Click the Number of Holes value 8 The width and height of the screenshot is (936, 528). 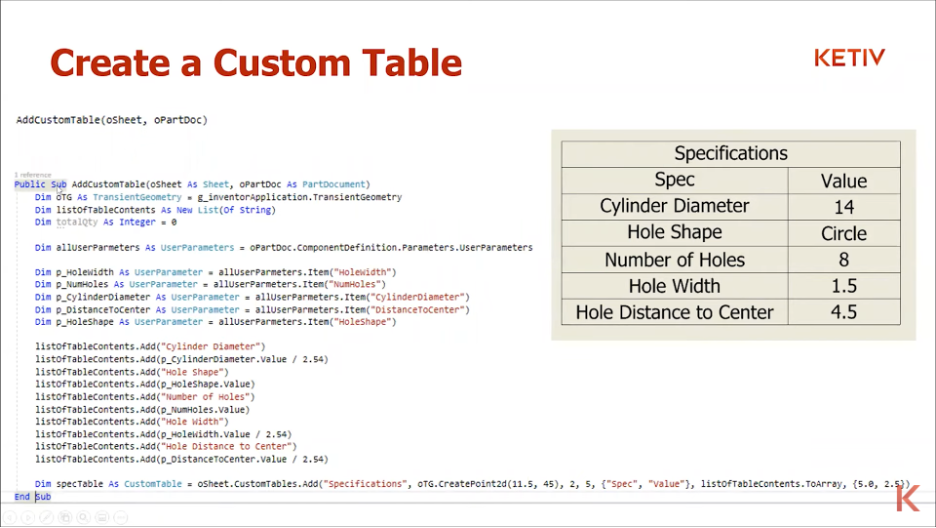coord(843,260)
